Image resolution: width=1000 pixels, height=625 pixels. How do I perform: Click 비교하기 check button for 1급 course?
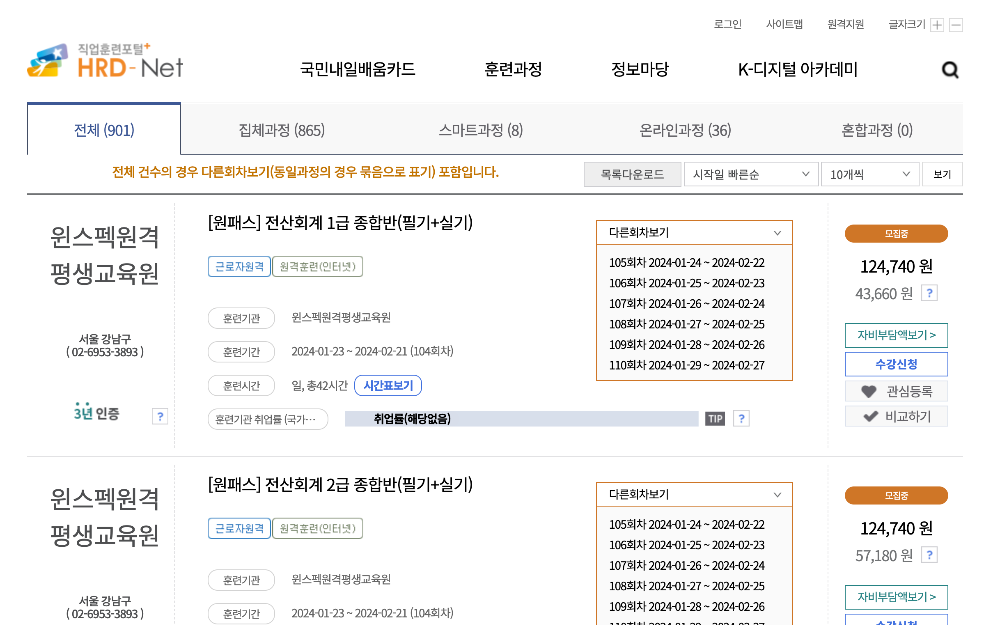pos(896,416)
